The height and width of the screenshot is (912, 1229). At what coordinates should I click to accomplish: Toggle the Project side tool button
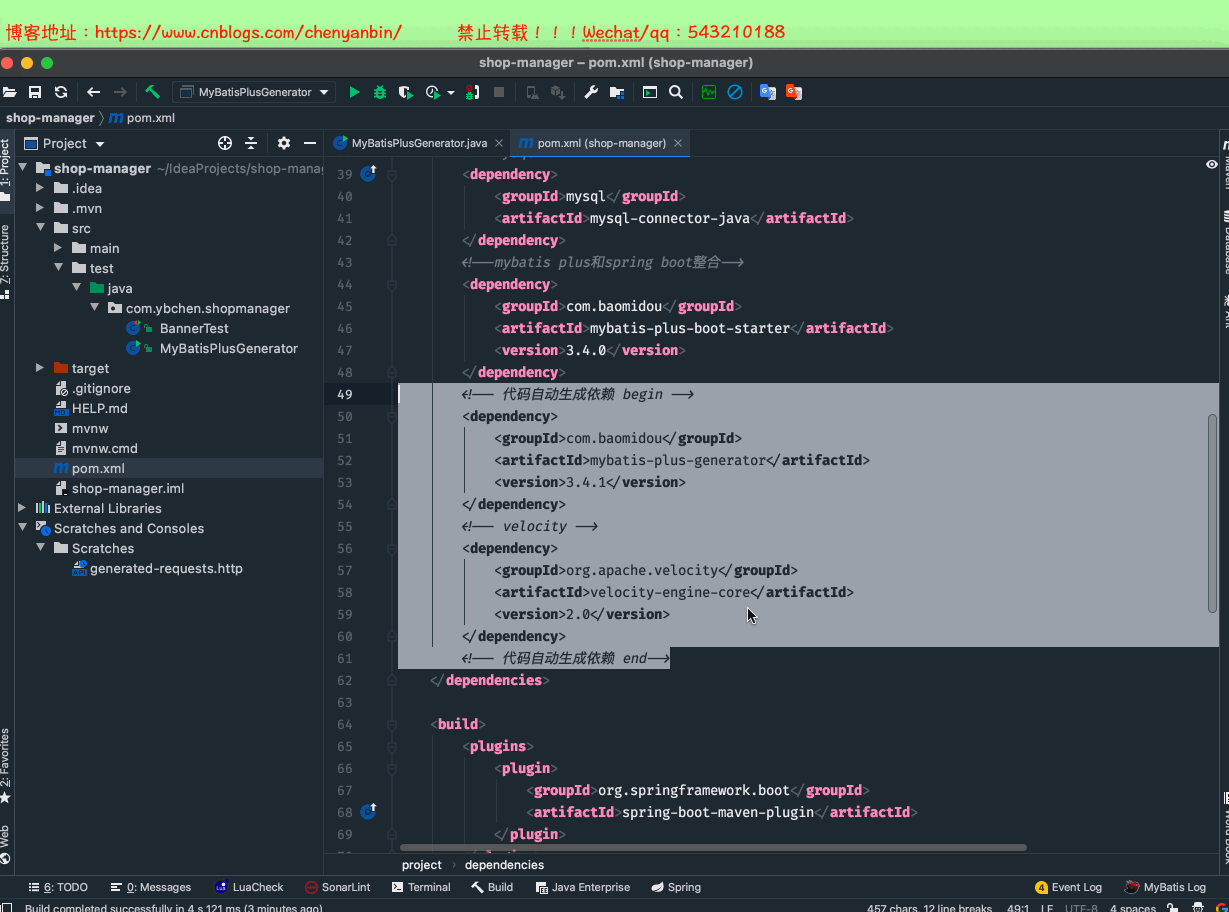(x=6, y=170)
